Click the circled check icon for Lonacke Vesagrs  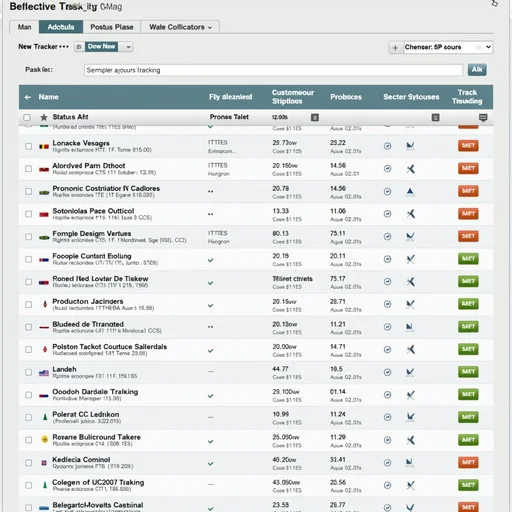pos(387,146)
